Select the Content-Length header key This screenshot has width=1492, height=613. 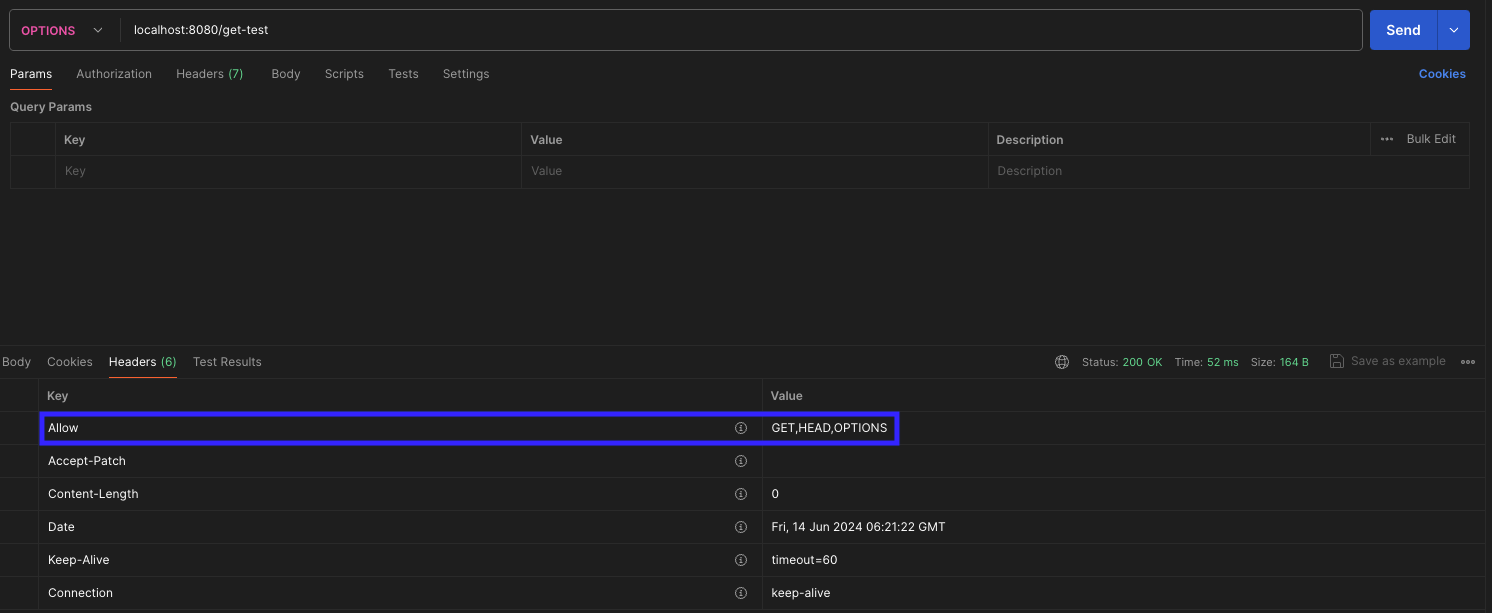tap(93, 494)
